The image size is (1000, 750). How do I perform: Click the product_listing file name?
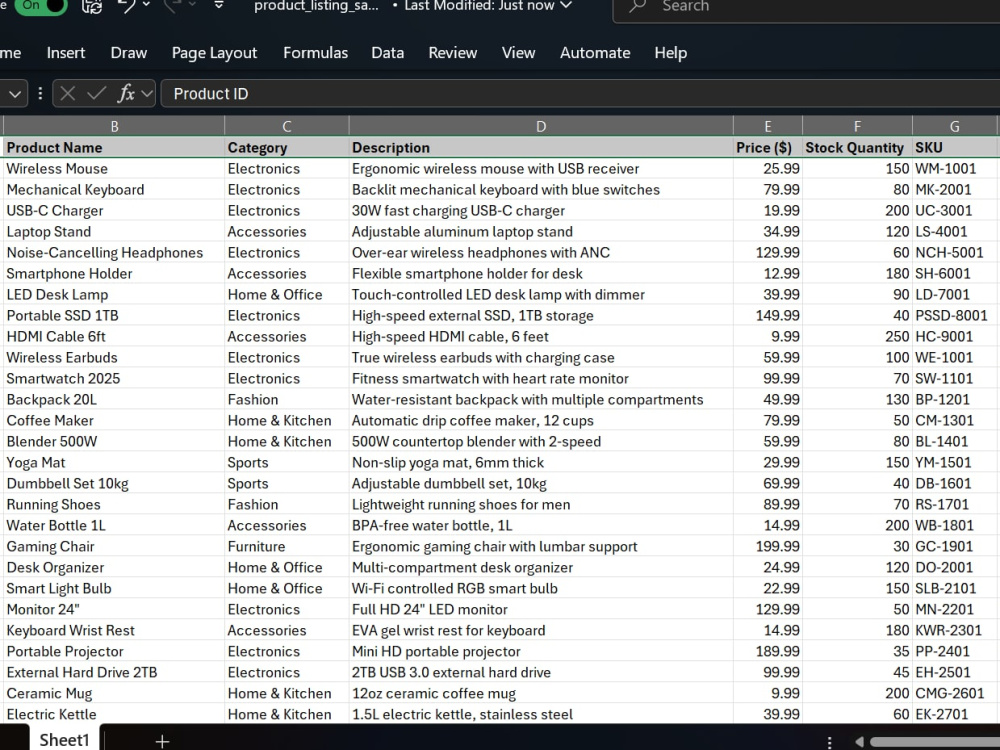(x=316, y=6)
